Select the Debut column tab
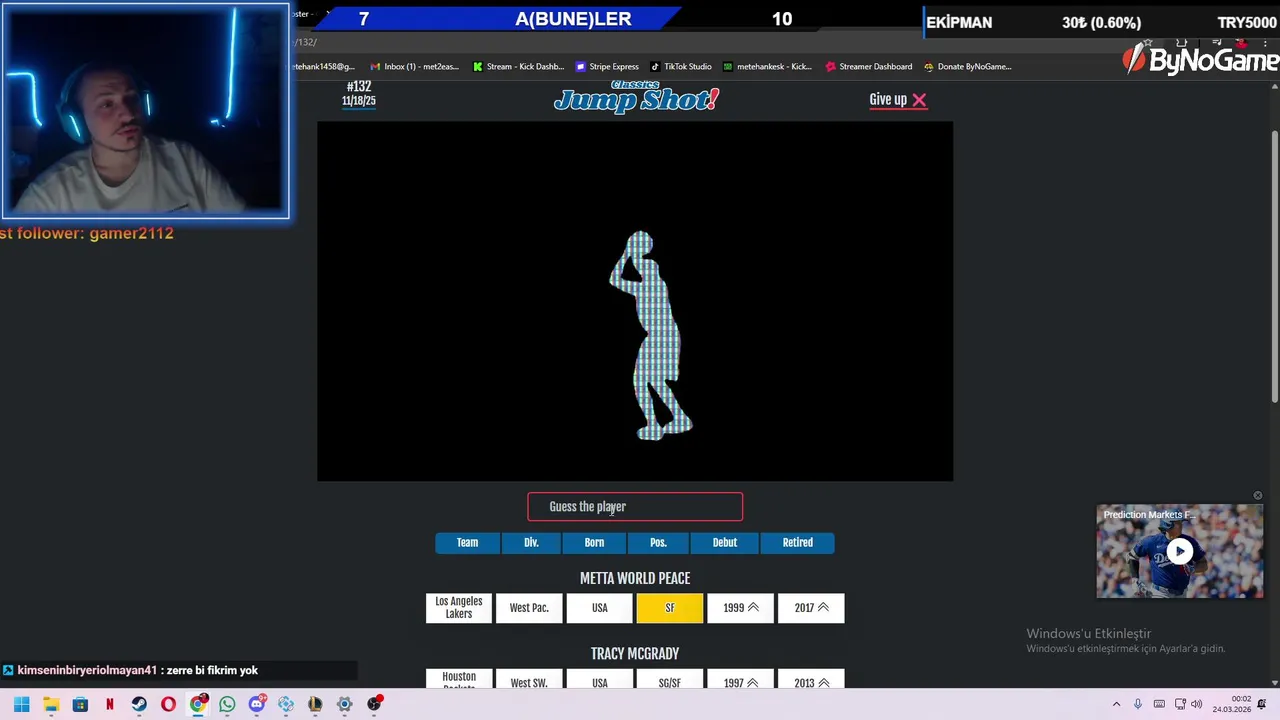 [x=725, y=542]
